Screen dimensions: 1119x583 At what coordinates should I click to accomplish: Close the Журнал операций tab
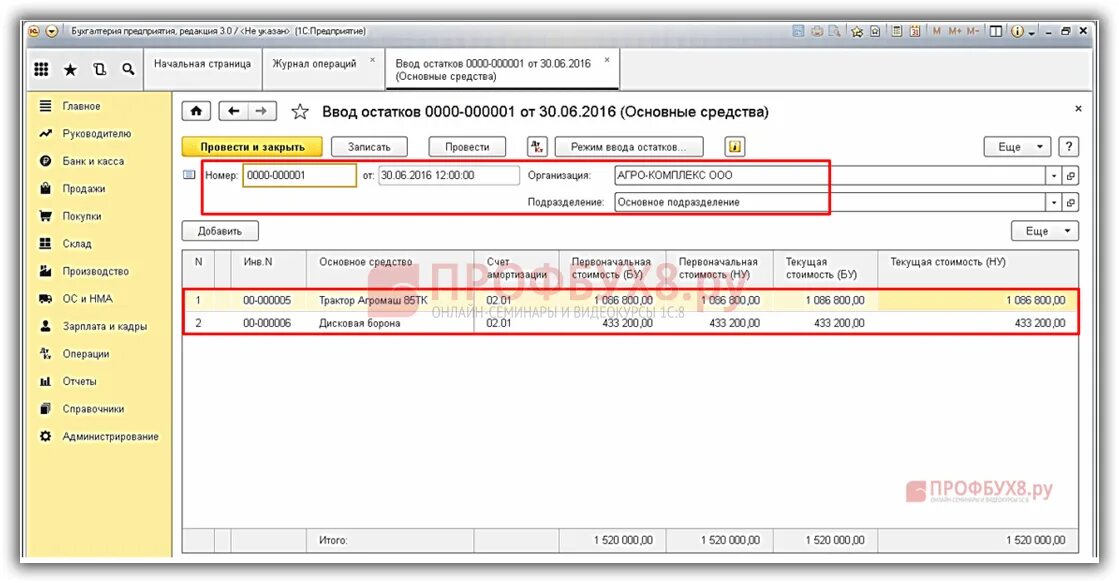point(372,60)
